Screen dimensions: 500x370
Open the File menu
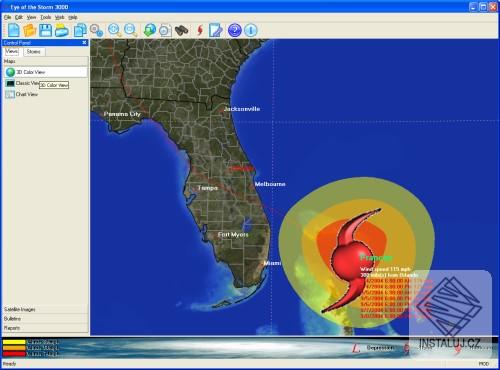click(x=8, y=17)
